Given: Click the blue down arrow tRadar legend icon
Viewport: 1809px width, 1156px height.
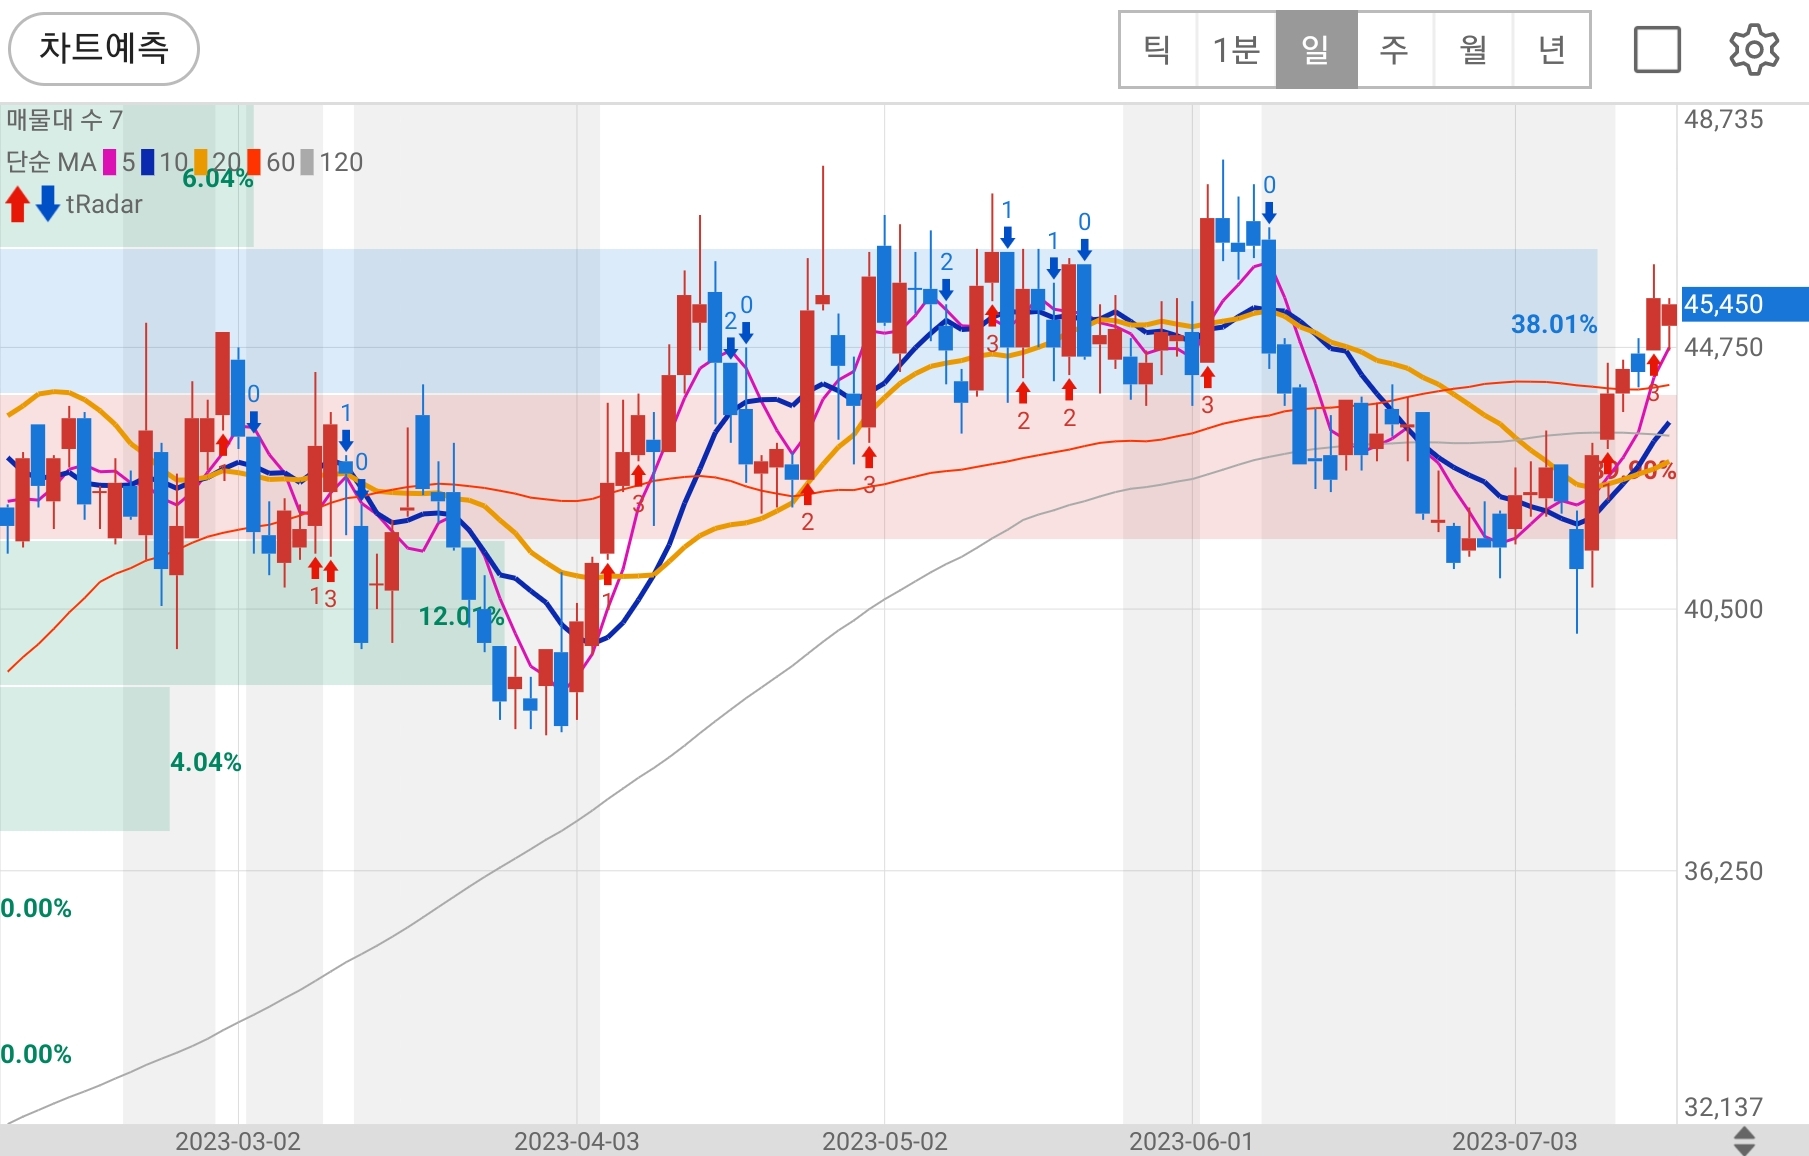Looking at the screenshot, I should click(x=47, y=204).
